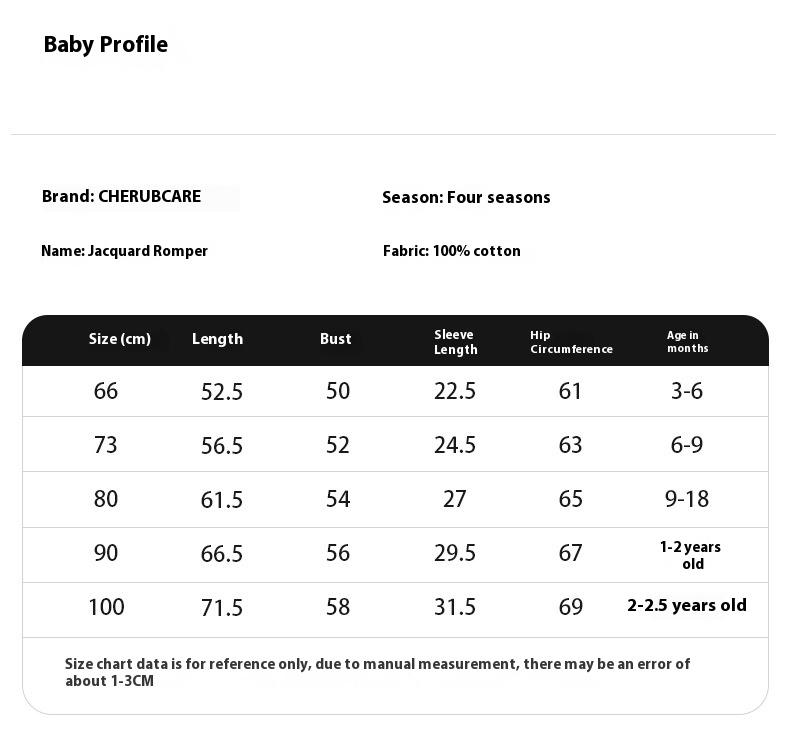This screenshot has height=753, width=790.
Task: Select the 56.5 length value
Action: tap(222, 446)
